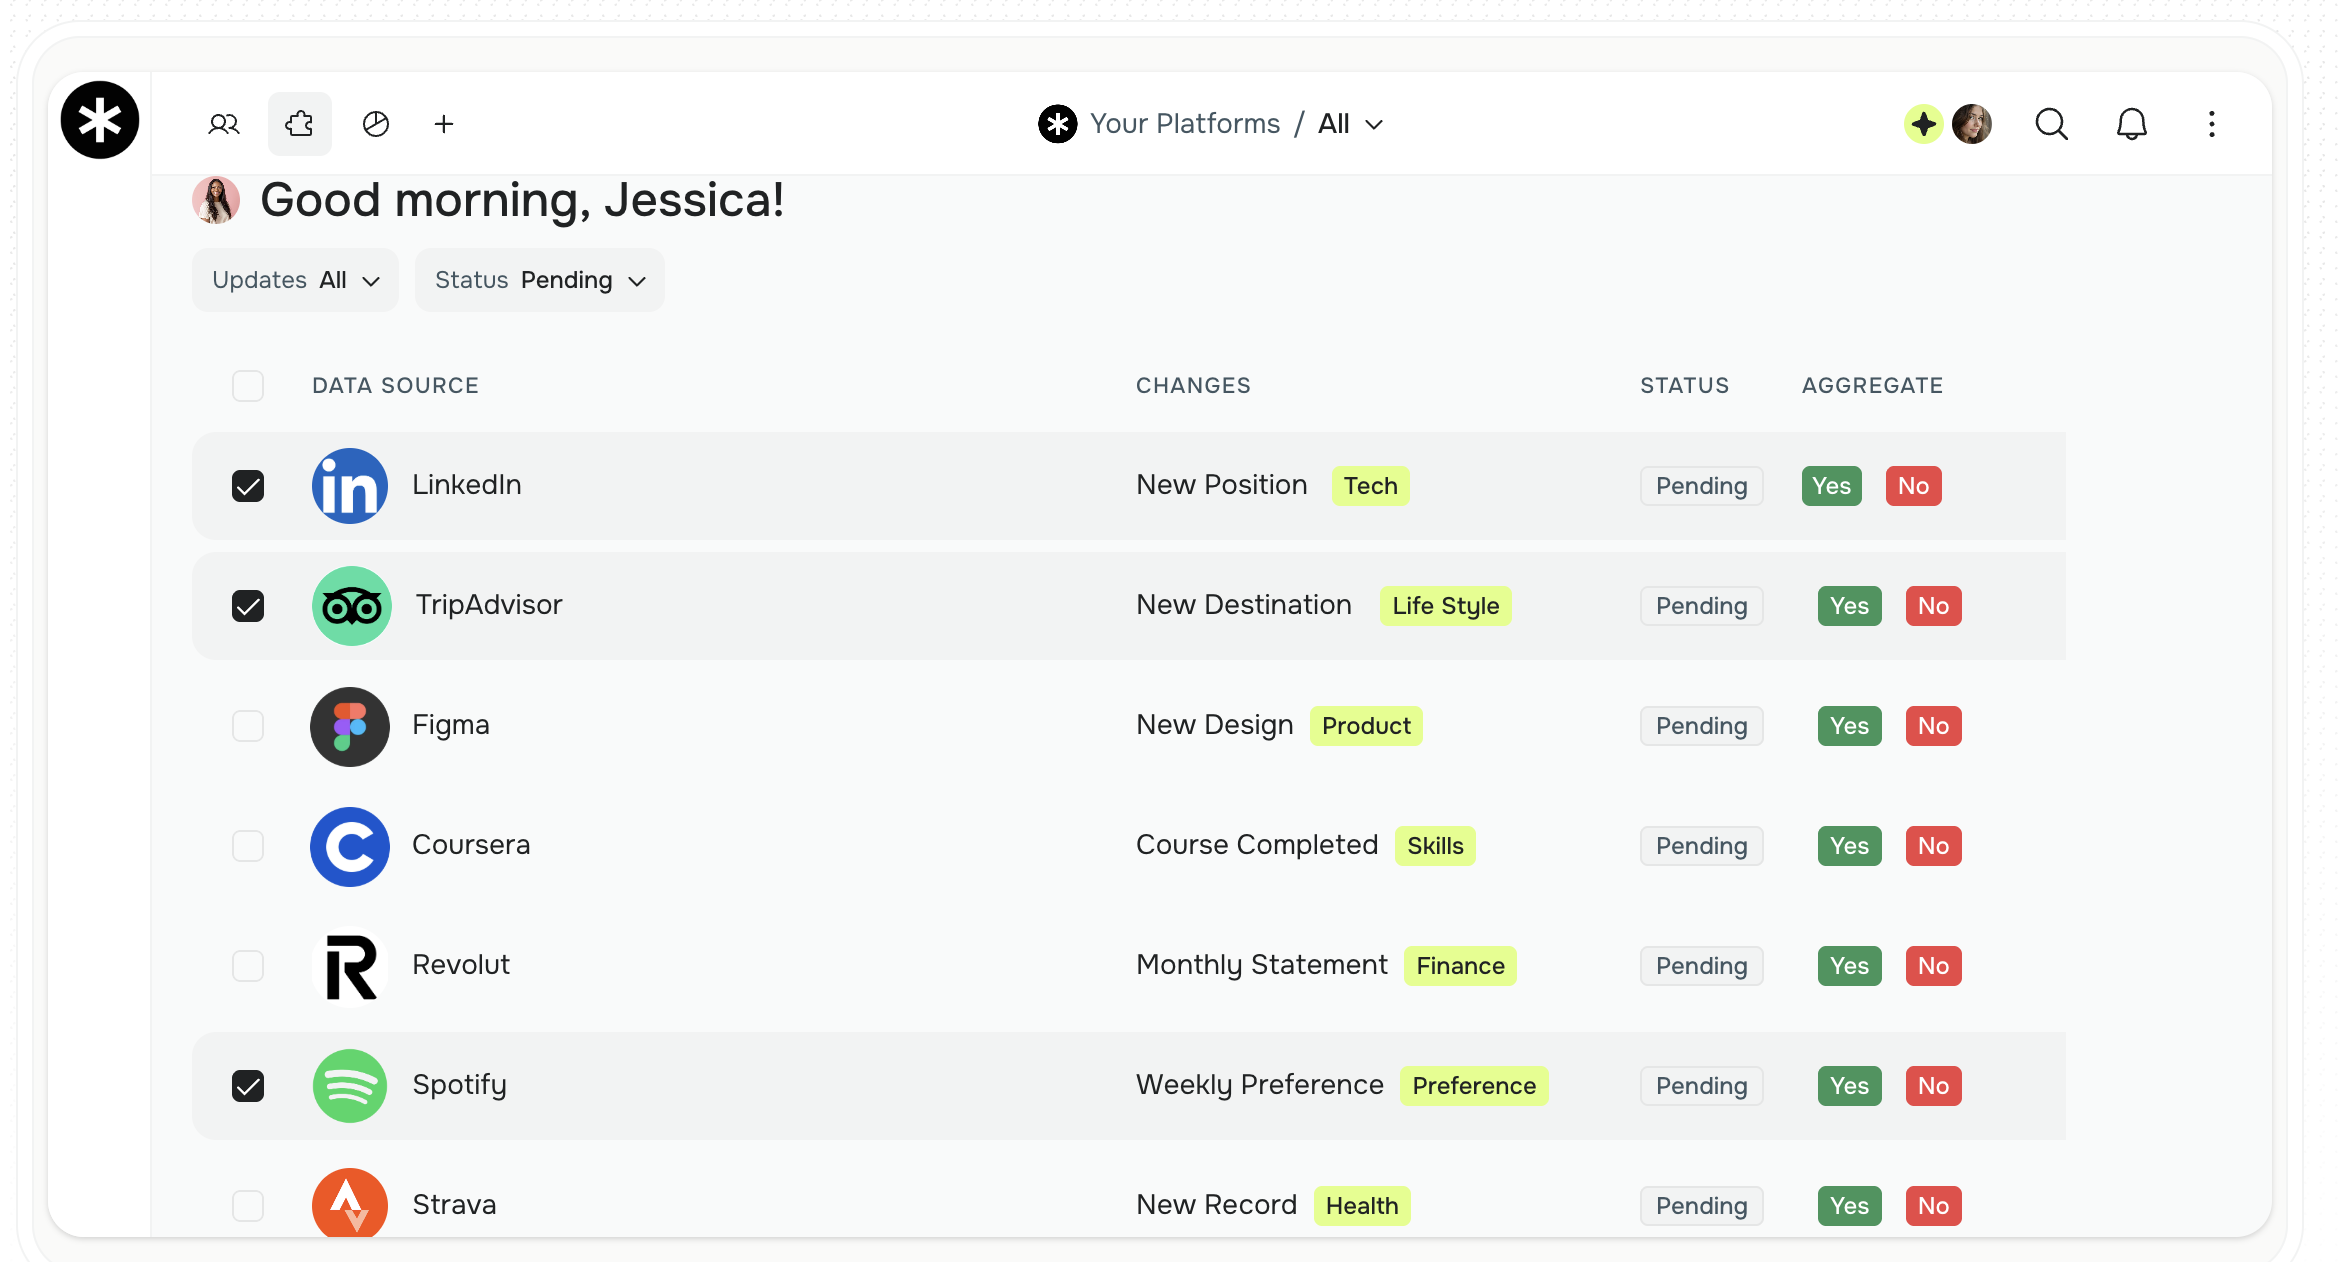
Task: Open the three-dot overflow menu
Action: [x=2211, y=123]
